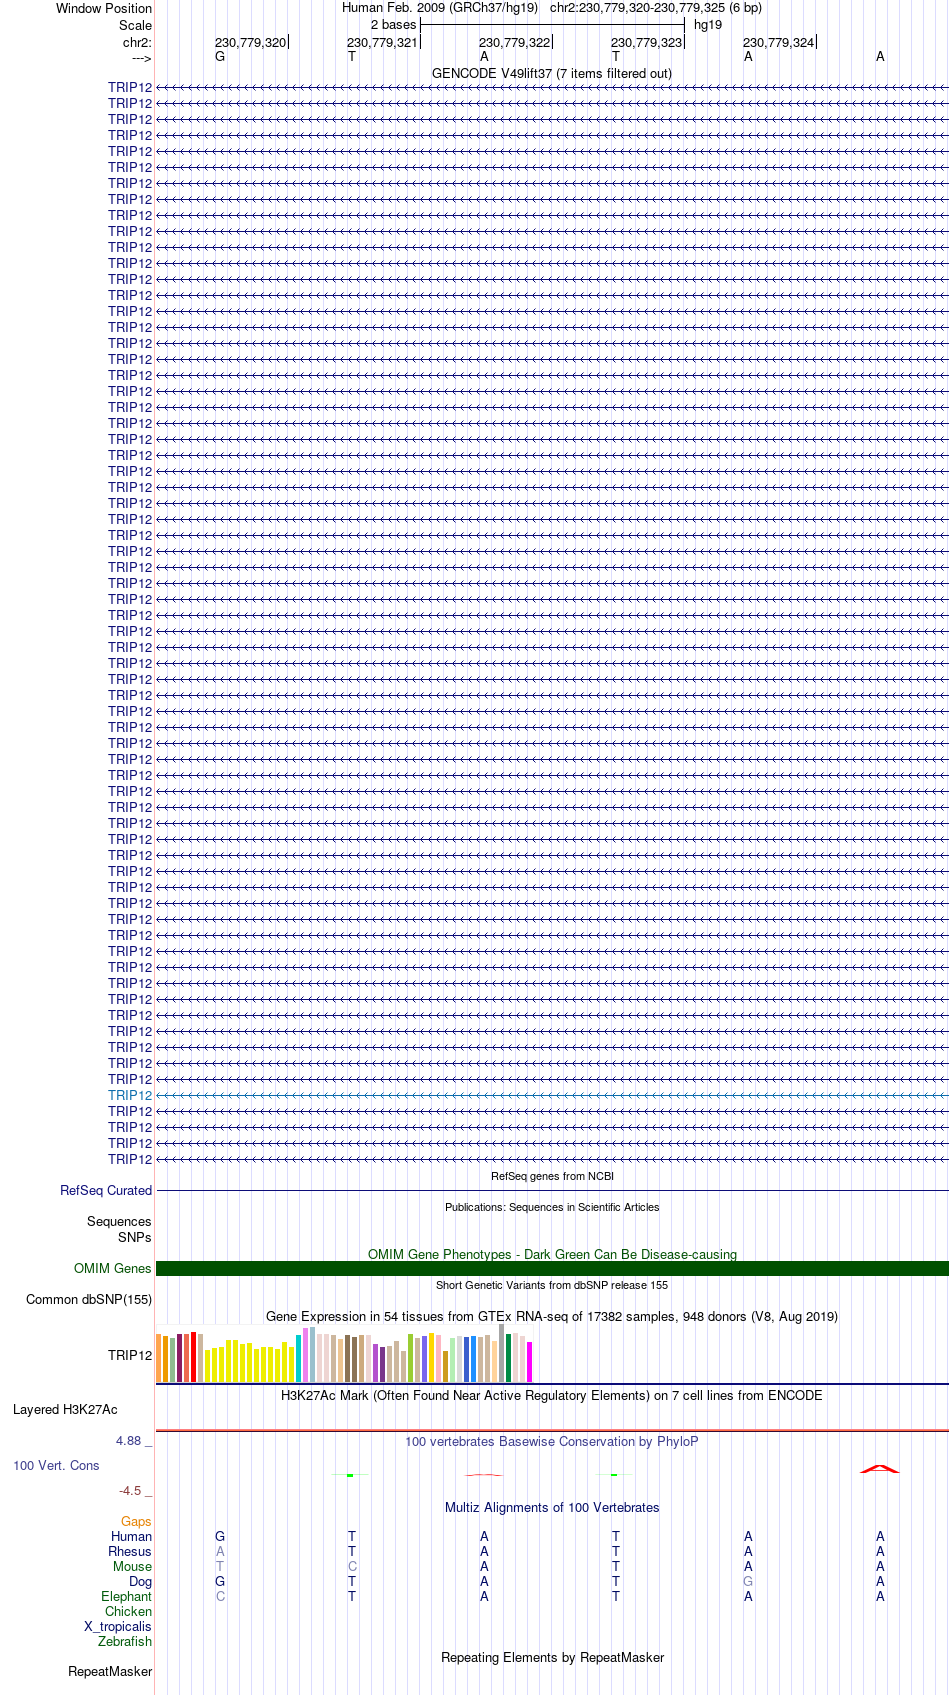
Task: Open 100 vertebrates Basewise Conservation by PhyloP title
Action: (552, 1441)
